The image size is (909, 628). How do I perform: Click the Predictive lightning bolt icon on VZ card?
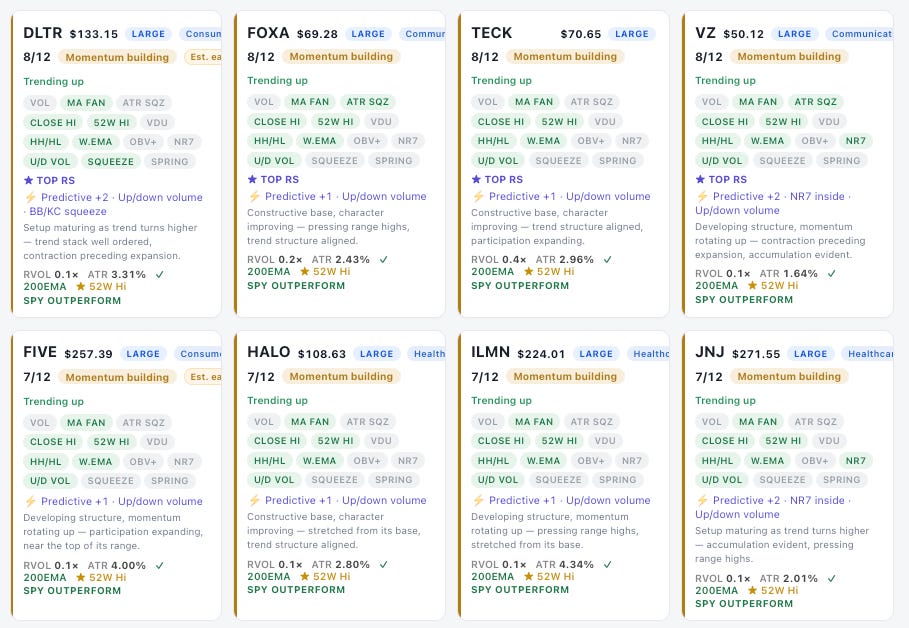coord(702,196)
